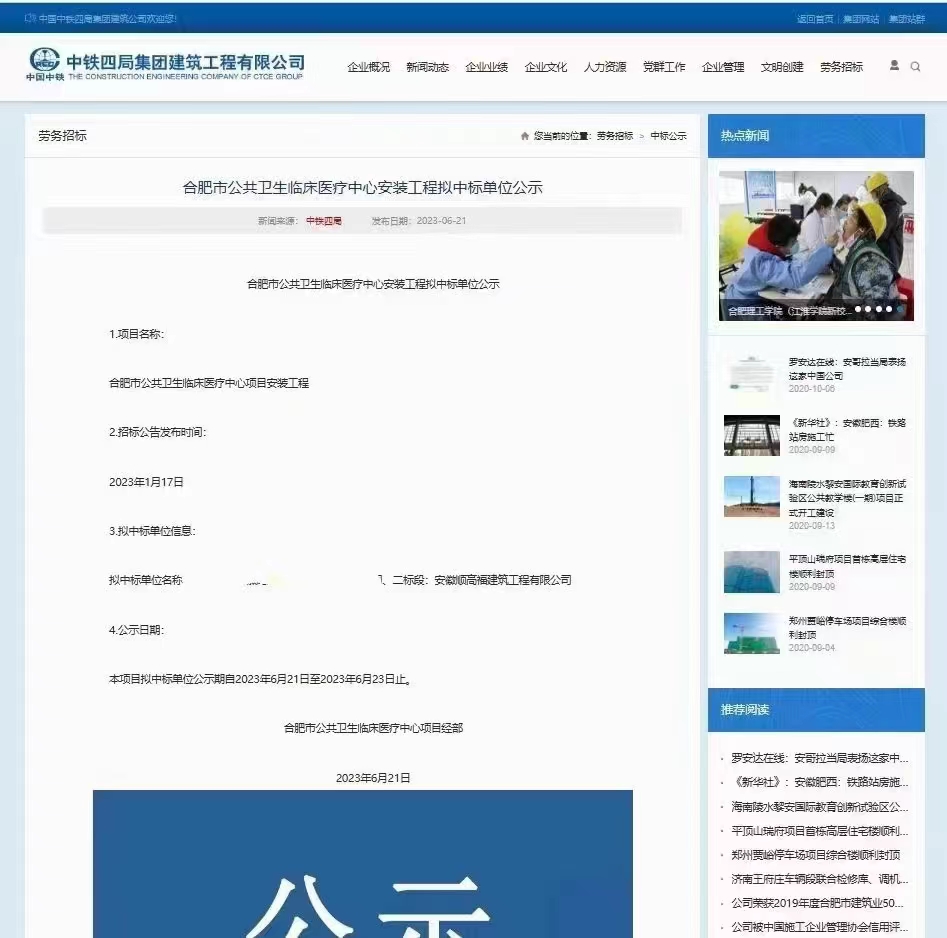Click the red 中铁四局 news source link

point(321,220)
